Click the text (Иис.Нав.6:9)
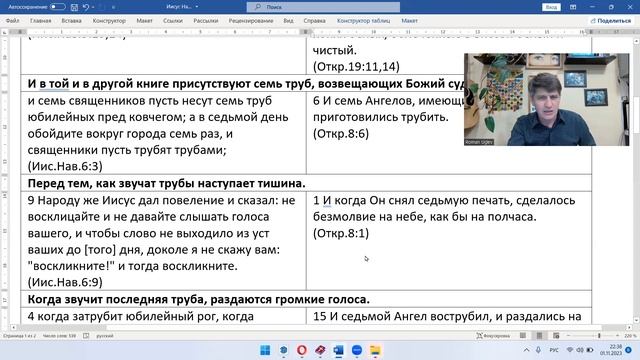 65,282
